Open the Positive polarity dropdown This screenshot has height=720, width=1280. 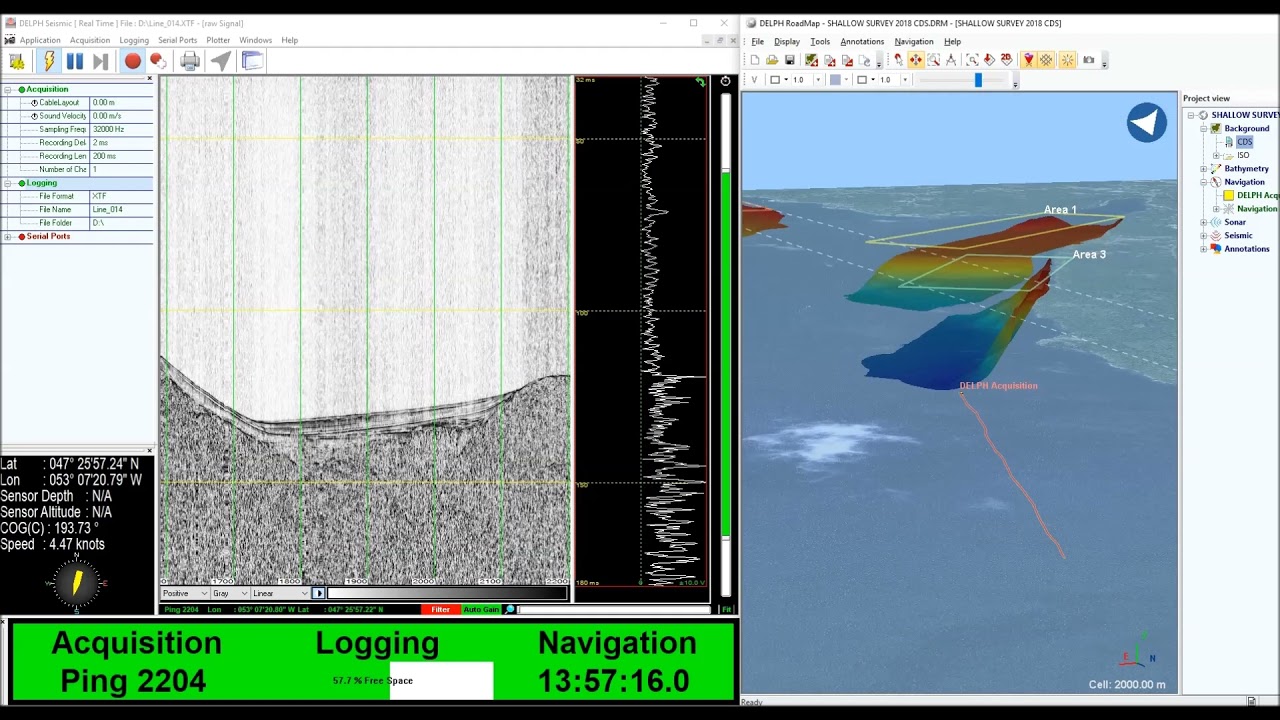[184, 593]
